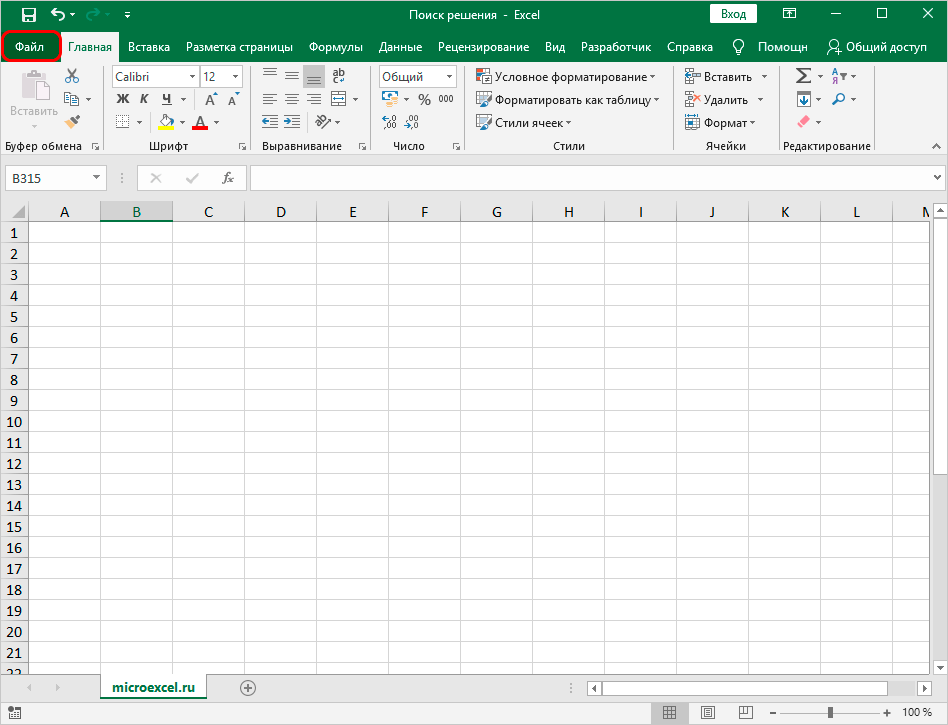
Task: Switch to the Рецензирование tab
Action: pyautogui.click(x=484, y=47)
